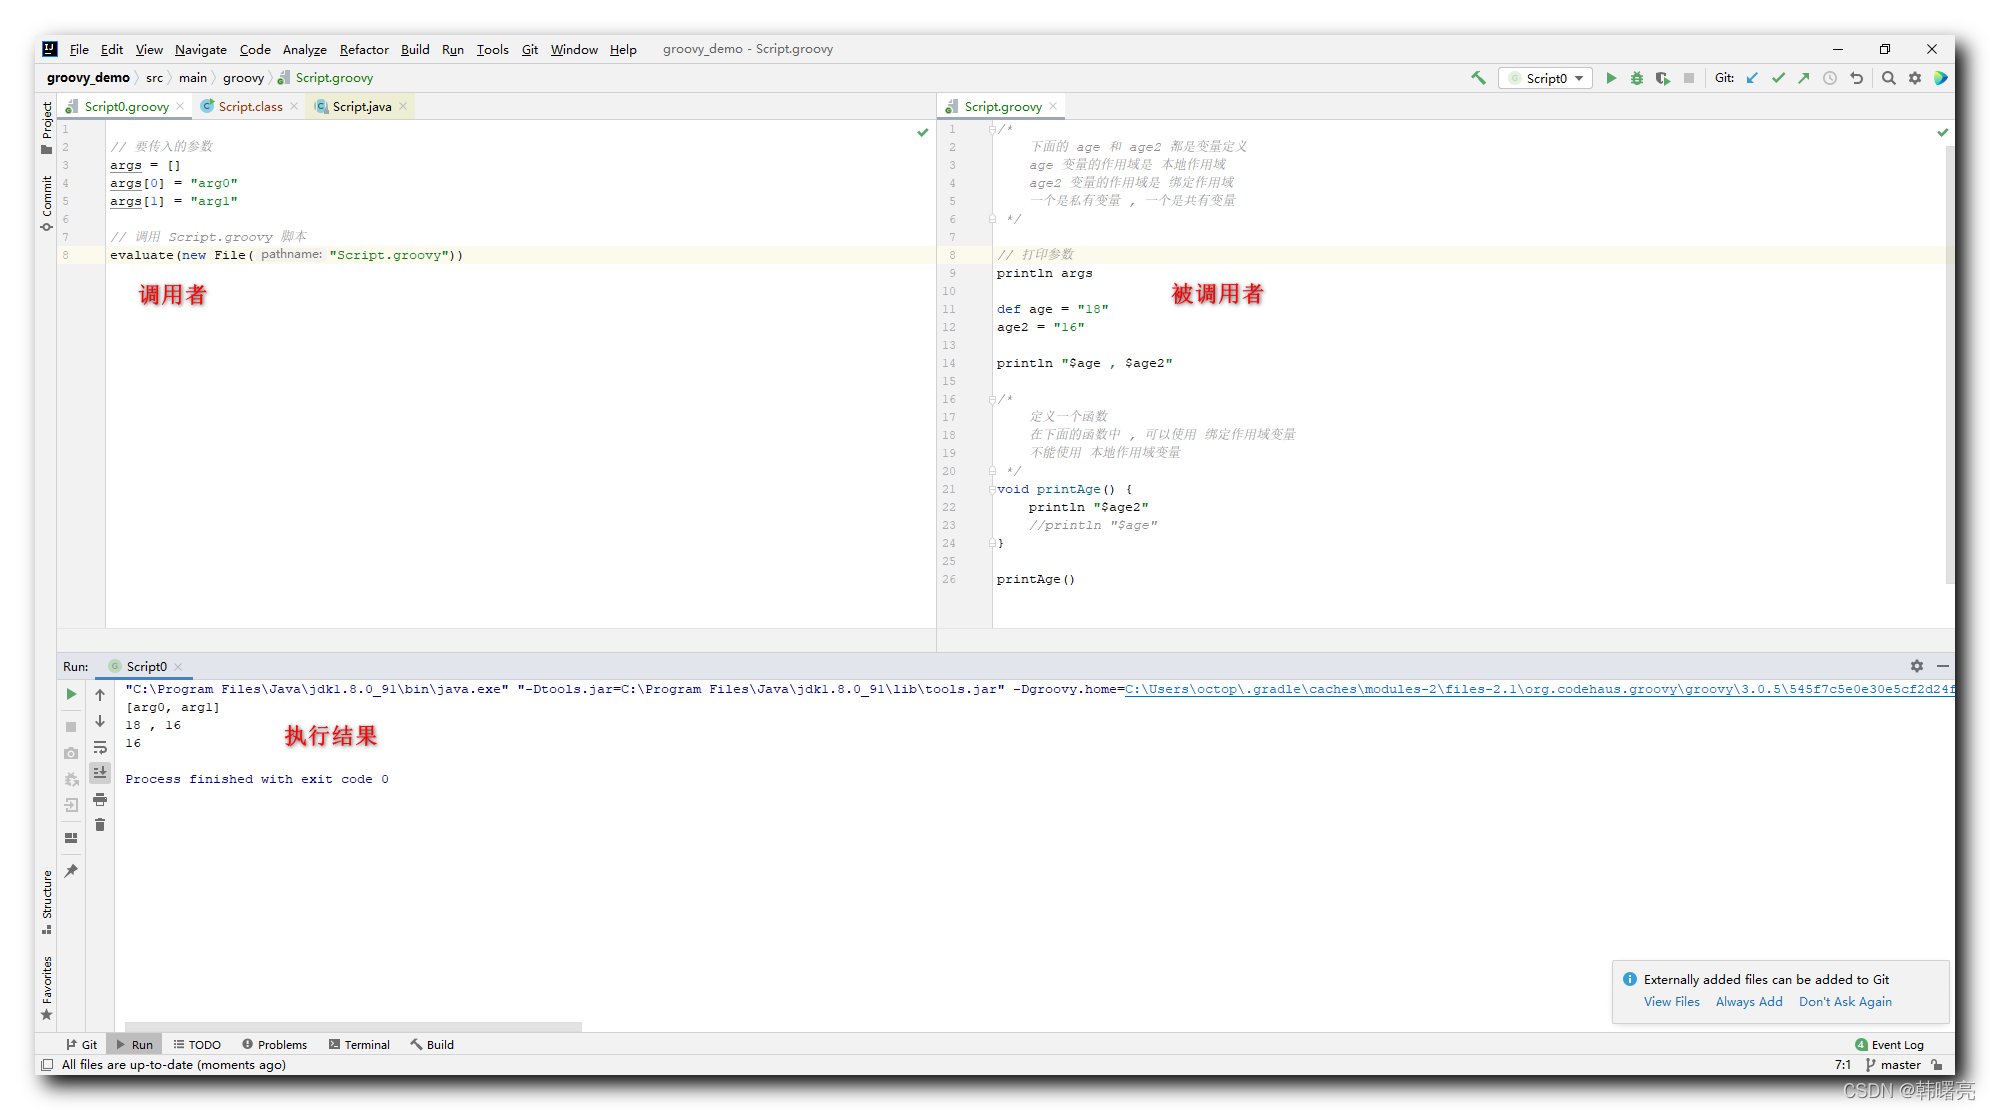
Task: Click the Build project hammer icon
Action: click(1478, 78)
